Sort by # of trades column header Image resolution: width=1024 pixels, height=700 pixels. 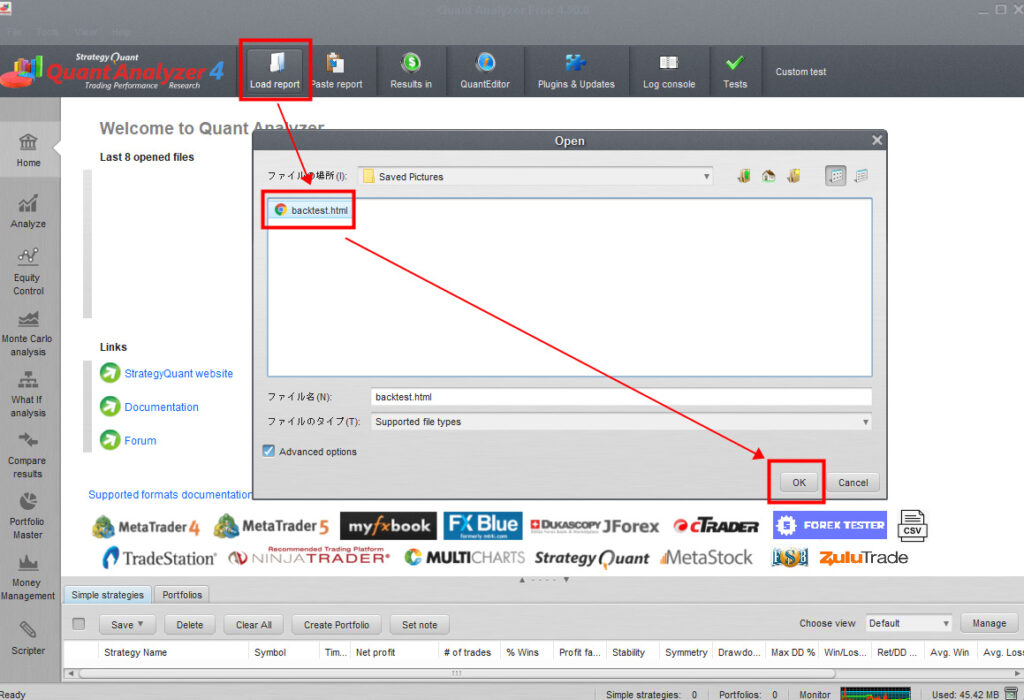click(x=467, y=652)
